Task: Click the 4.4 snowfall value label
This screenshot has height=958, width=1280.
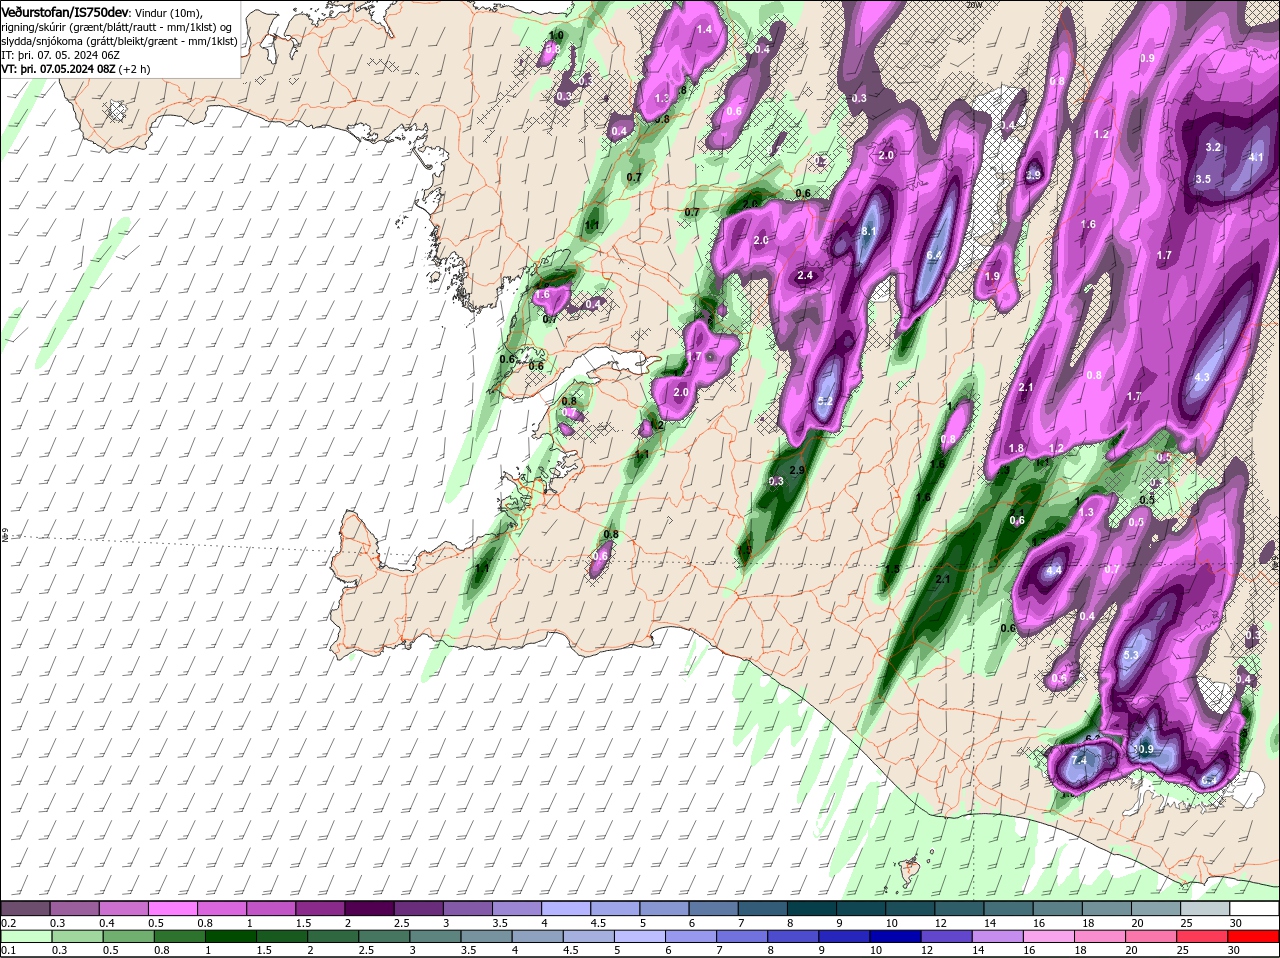Action: coord(1053,571)
